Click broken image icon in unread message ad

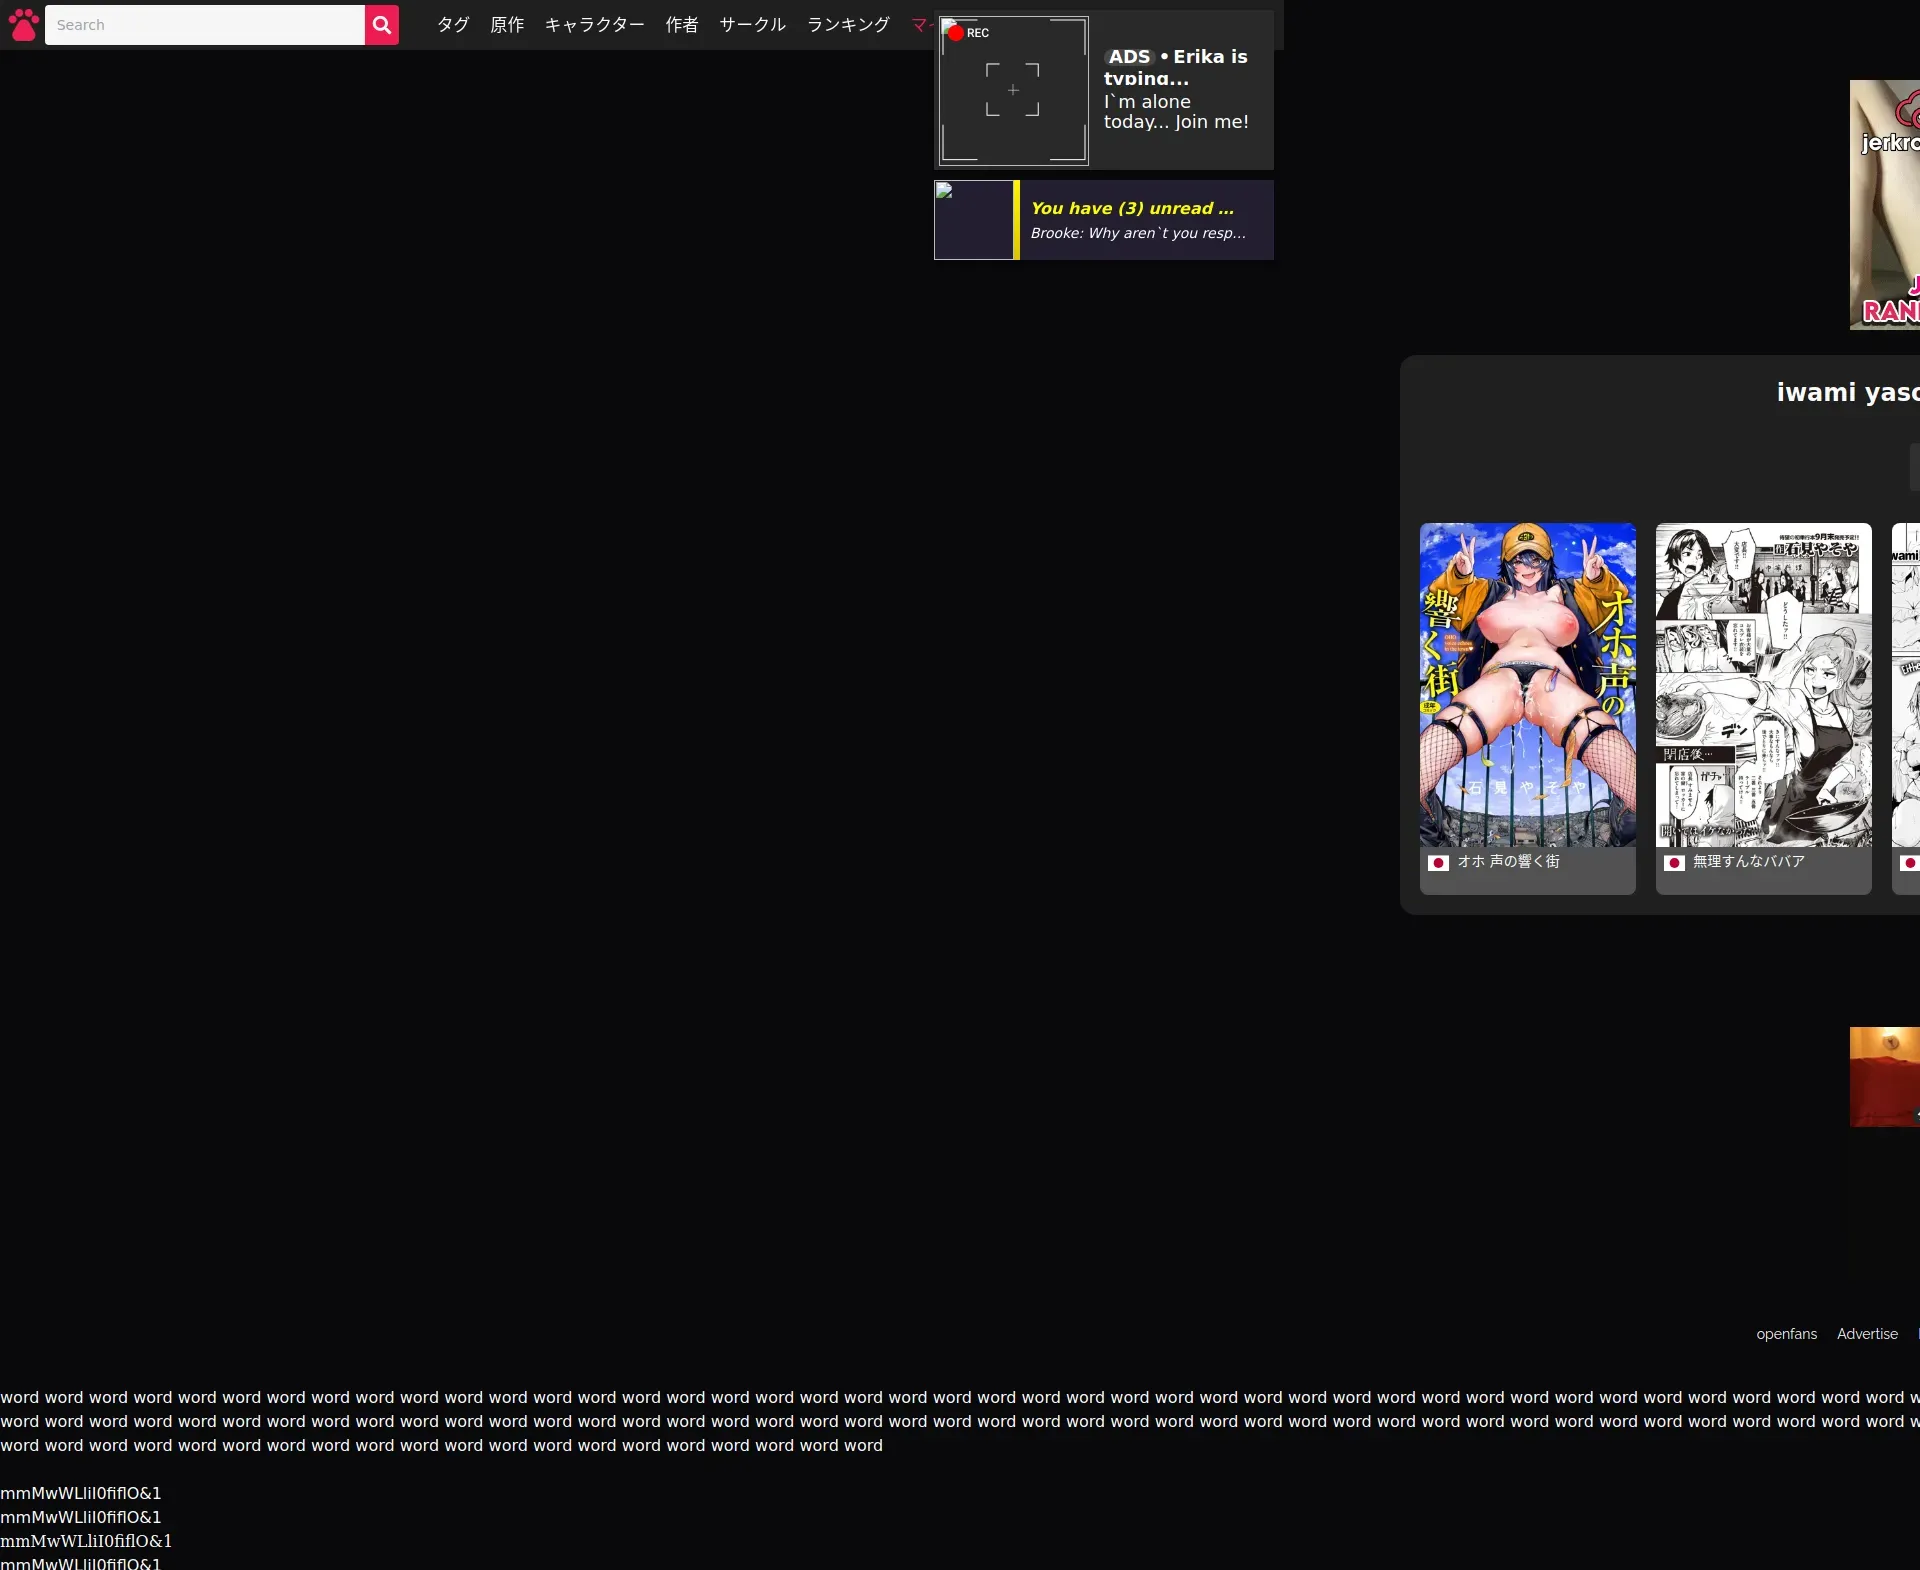pos(944,191)
